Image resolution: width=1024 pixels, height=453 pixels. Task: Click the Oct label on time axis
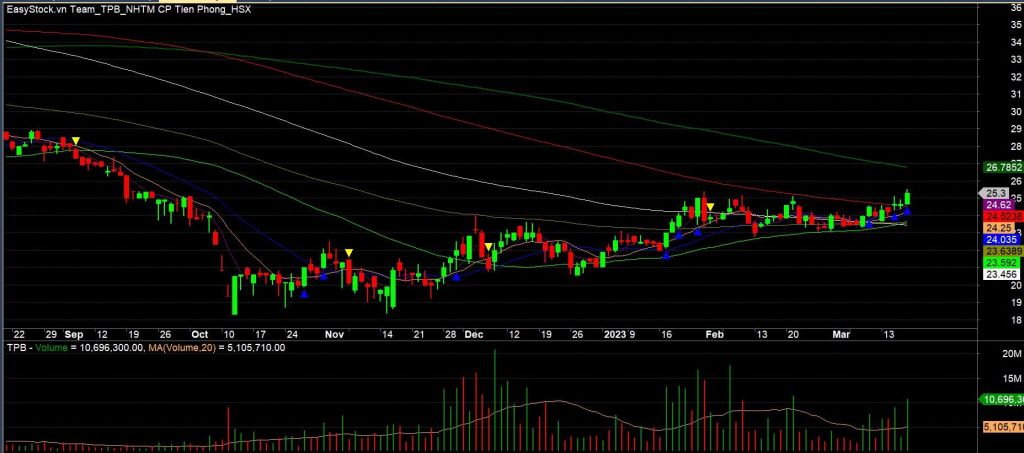click(x=200, y=335)
